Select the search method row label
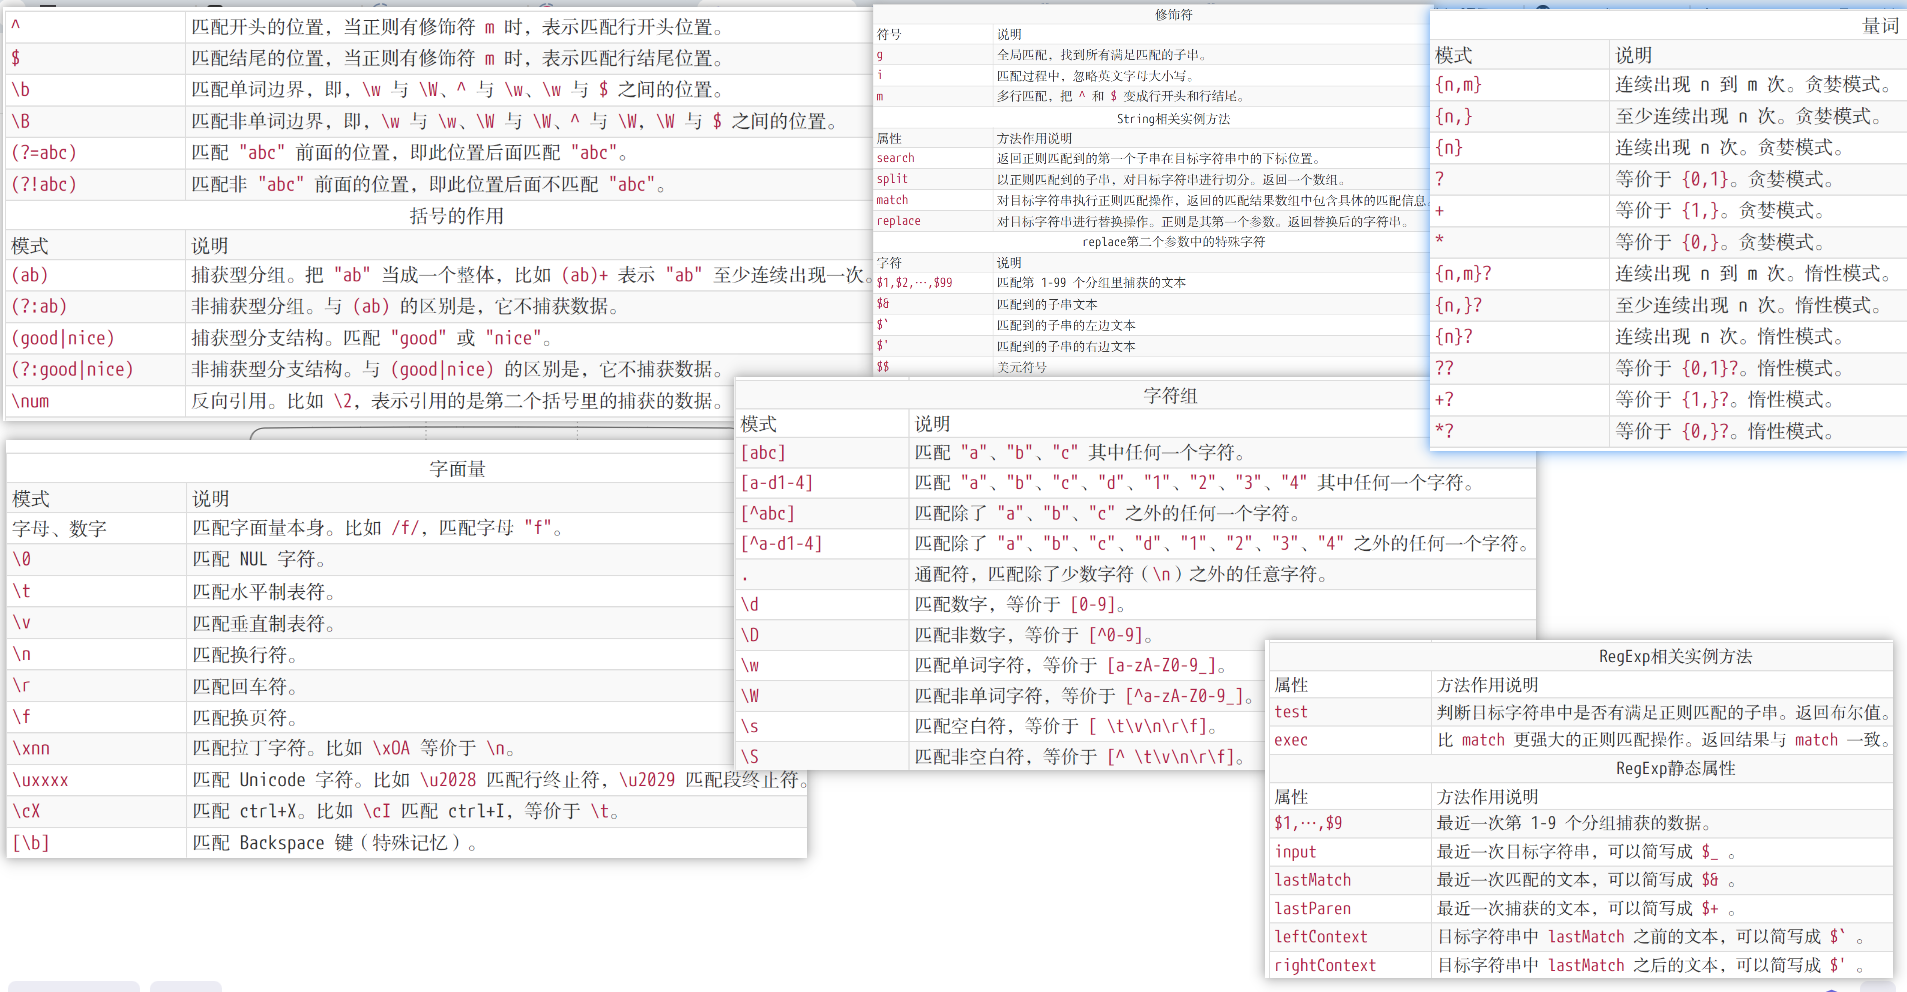The width and height of the screenshot is (1907, 992). pyautogui.click(x=896, y=158)
